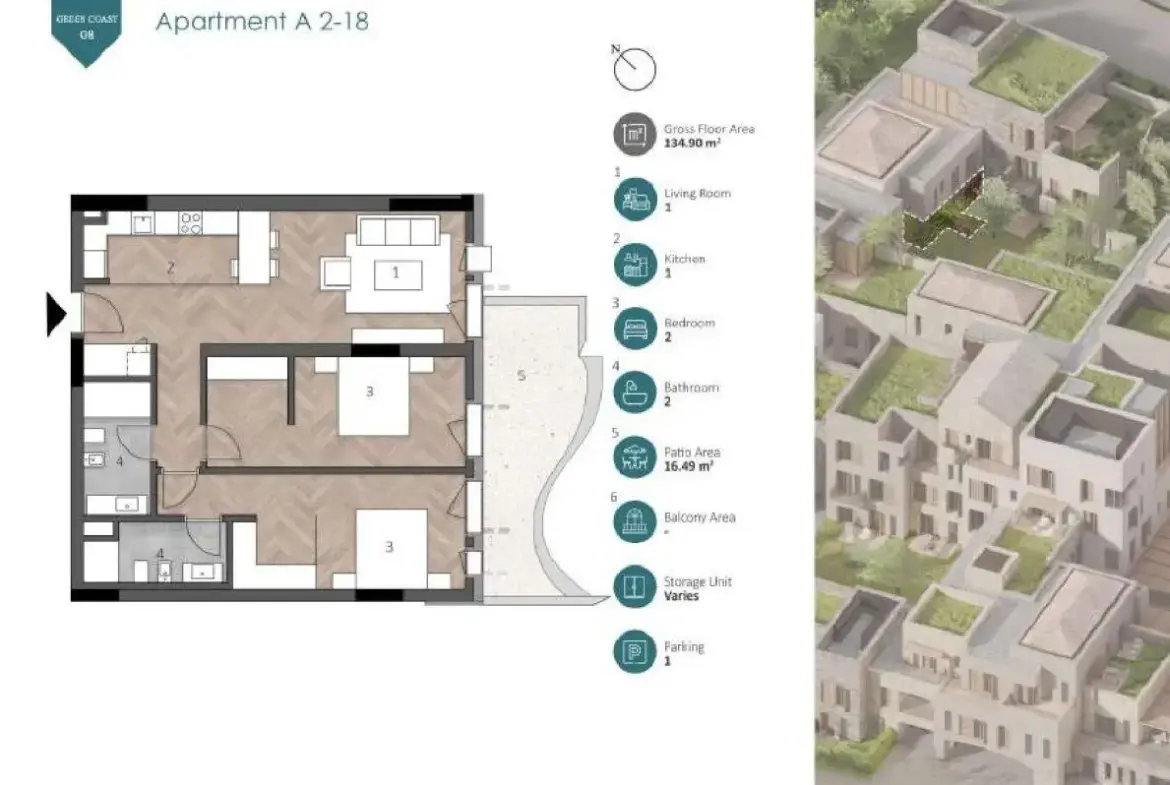The width and height of the screenshot is (1170, 785).
Task: Click the four-burner stove in the floor plan kitchen
Action: 191,222
